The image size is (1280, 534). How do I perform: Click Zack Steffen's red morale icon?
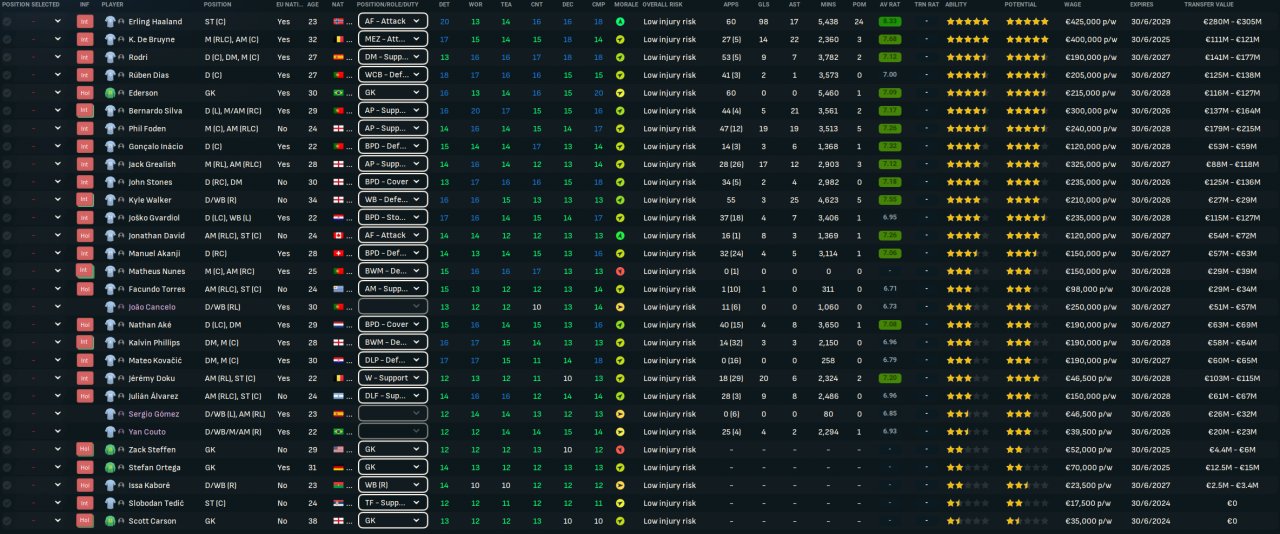620,450
